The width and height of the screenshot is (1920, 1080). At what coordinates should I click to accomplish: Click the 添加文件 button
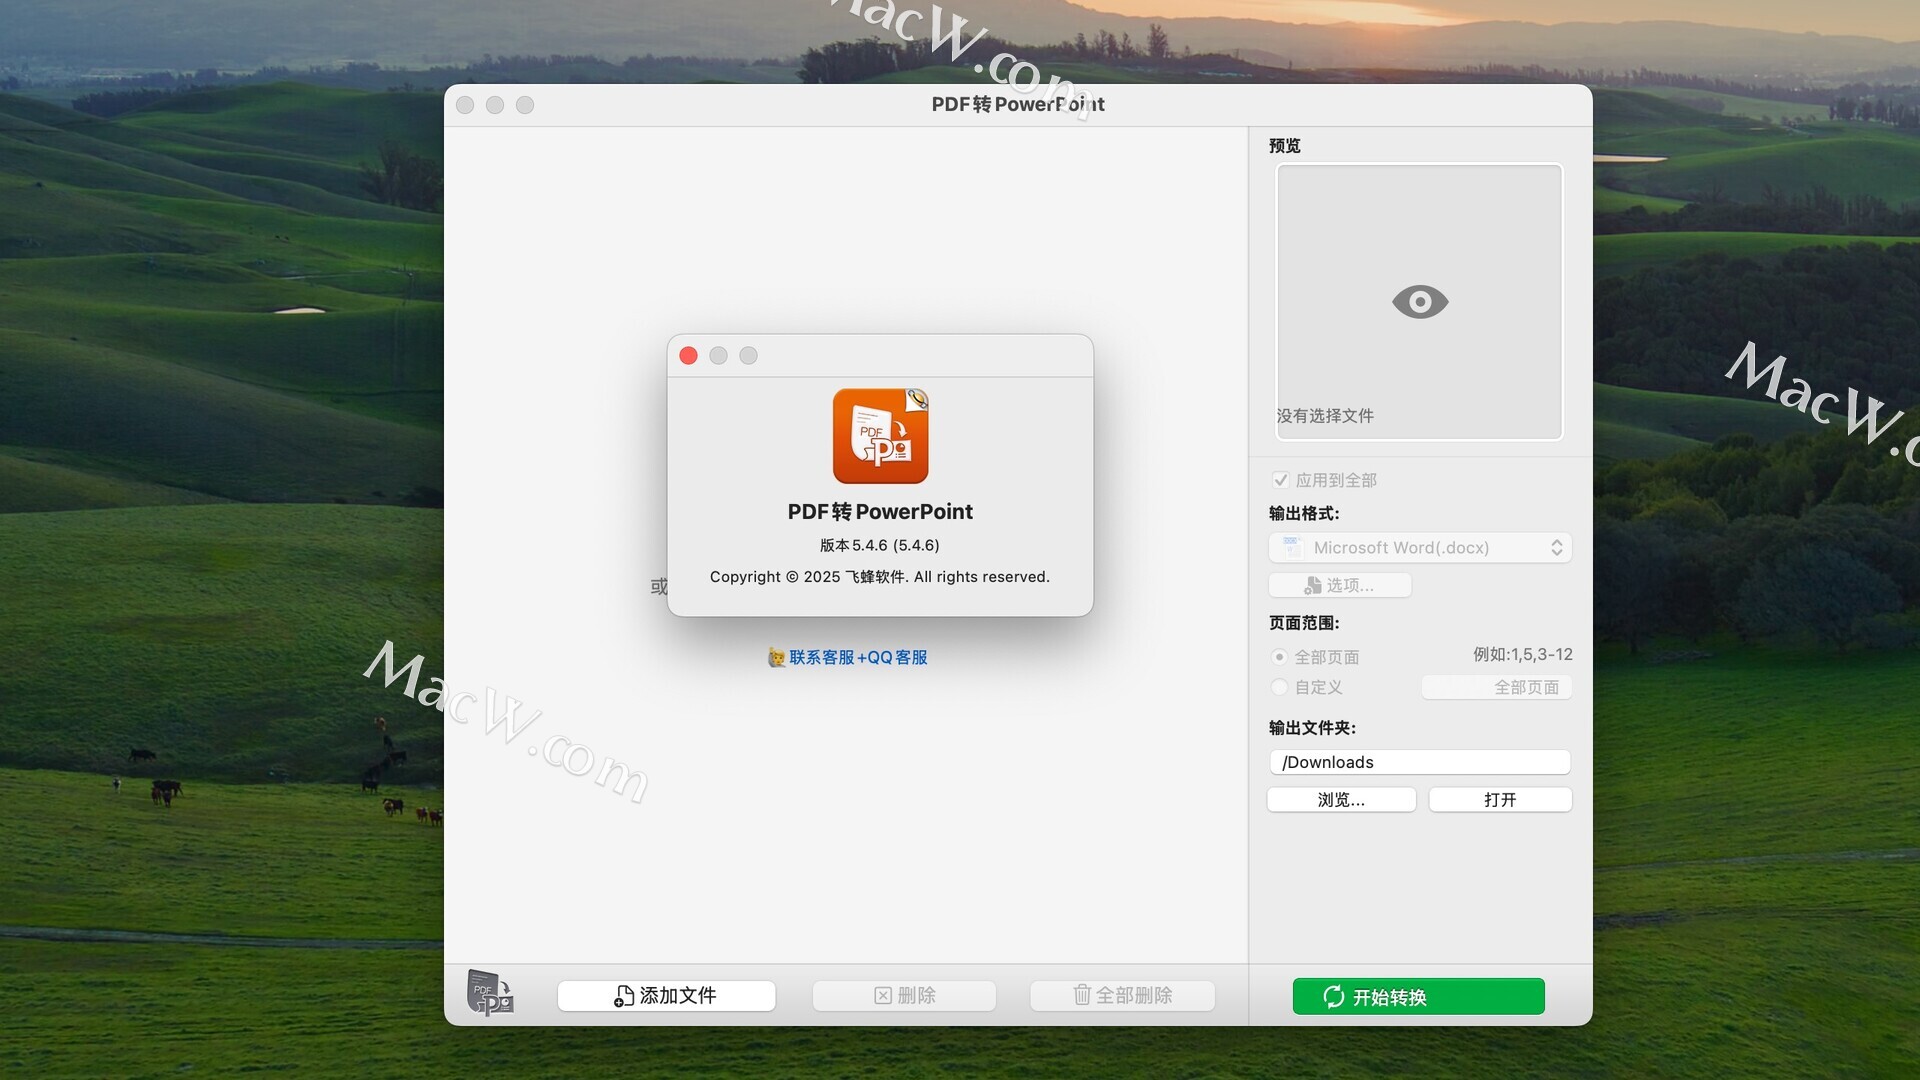(666, 995)
